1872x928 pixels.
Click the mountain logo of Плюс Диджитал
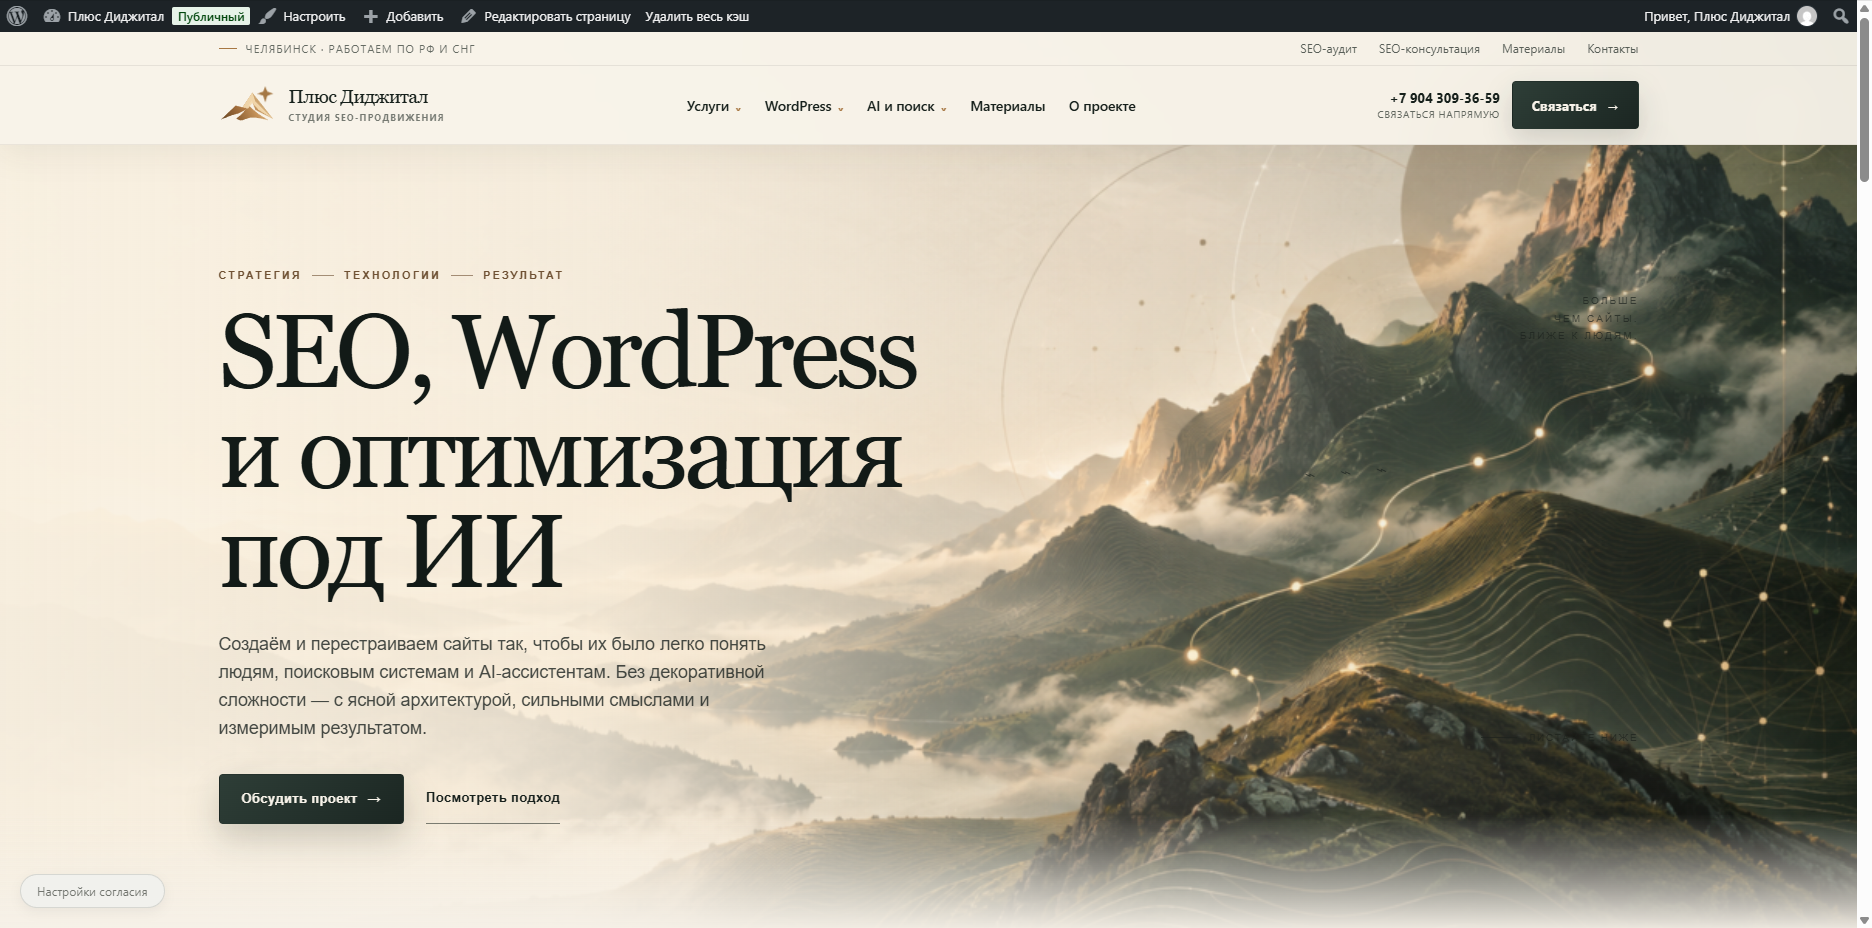click(x=248, y=105)
